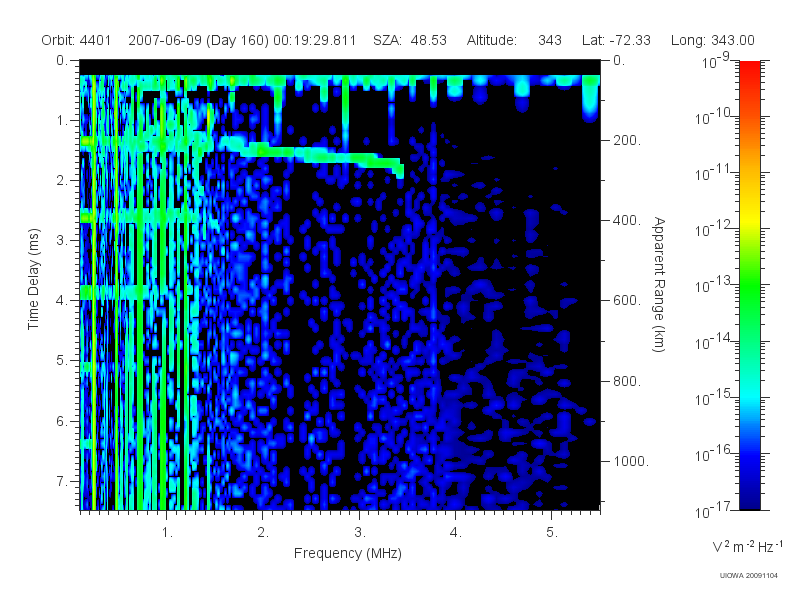Screen dimensions: 800x600
Task: Click the '4.' time delay tick label
Action: [62, 301]
